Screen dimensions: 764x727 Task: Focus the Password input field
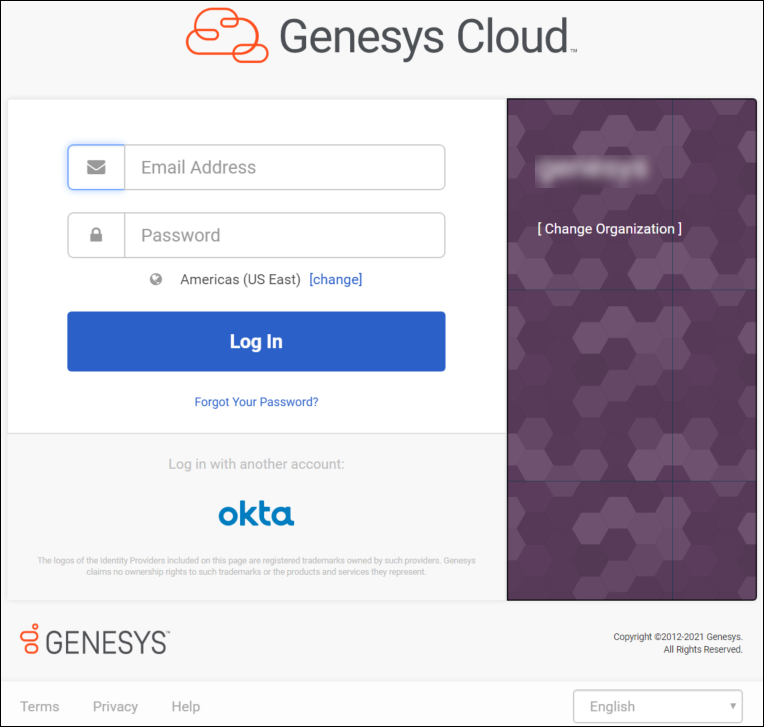click(x=285, y=235)
